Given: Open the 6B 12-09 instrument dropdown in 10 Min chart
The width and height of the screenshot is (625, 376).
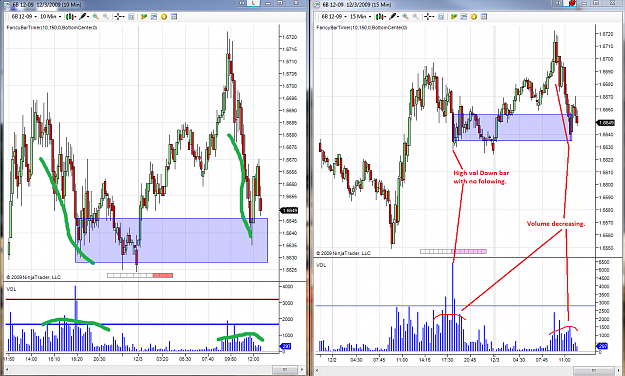Looking at the screenshot, I should (x=24, y=17).
